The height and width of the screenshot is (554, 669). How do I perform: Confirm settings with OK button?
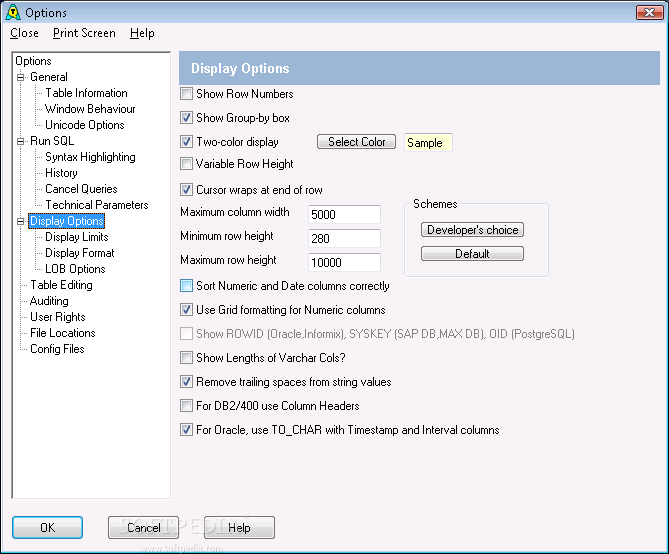pos(47,528)
